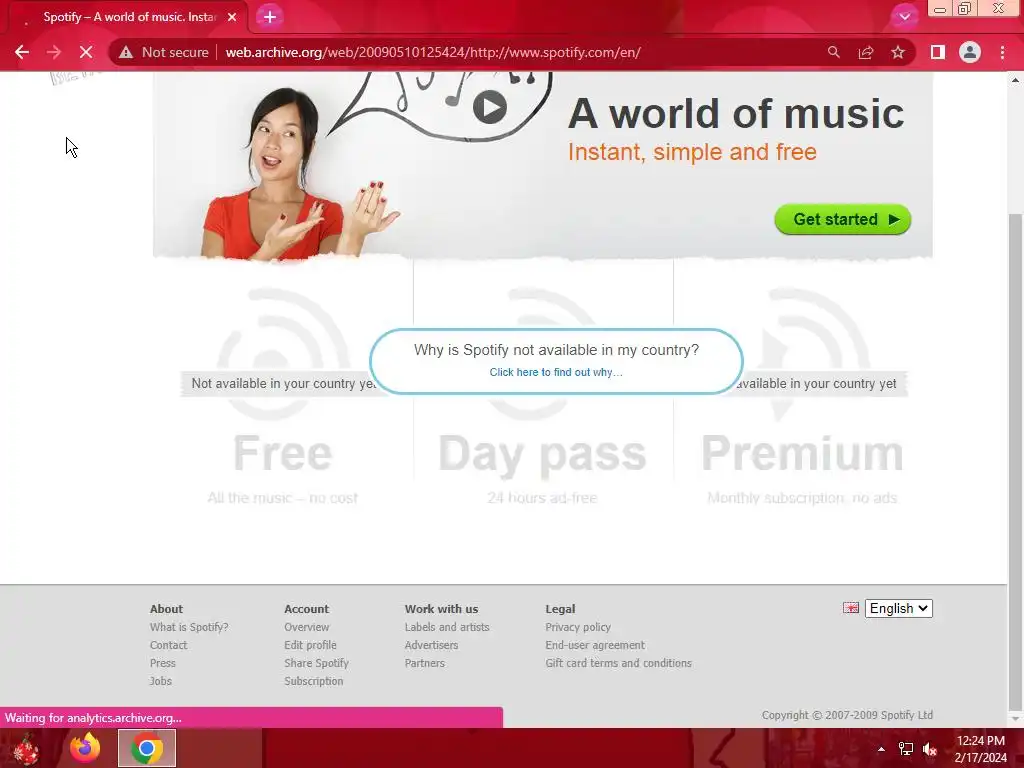Open a new tab with plus button
This screenshot has height=768, width=1024.
click(x=270, y=17)
